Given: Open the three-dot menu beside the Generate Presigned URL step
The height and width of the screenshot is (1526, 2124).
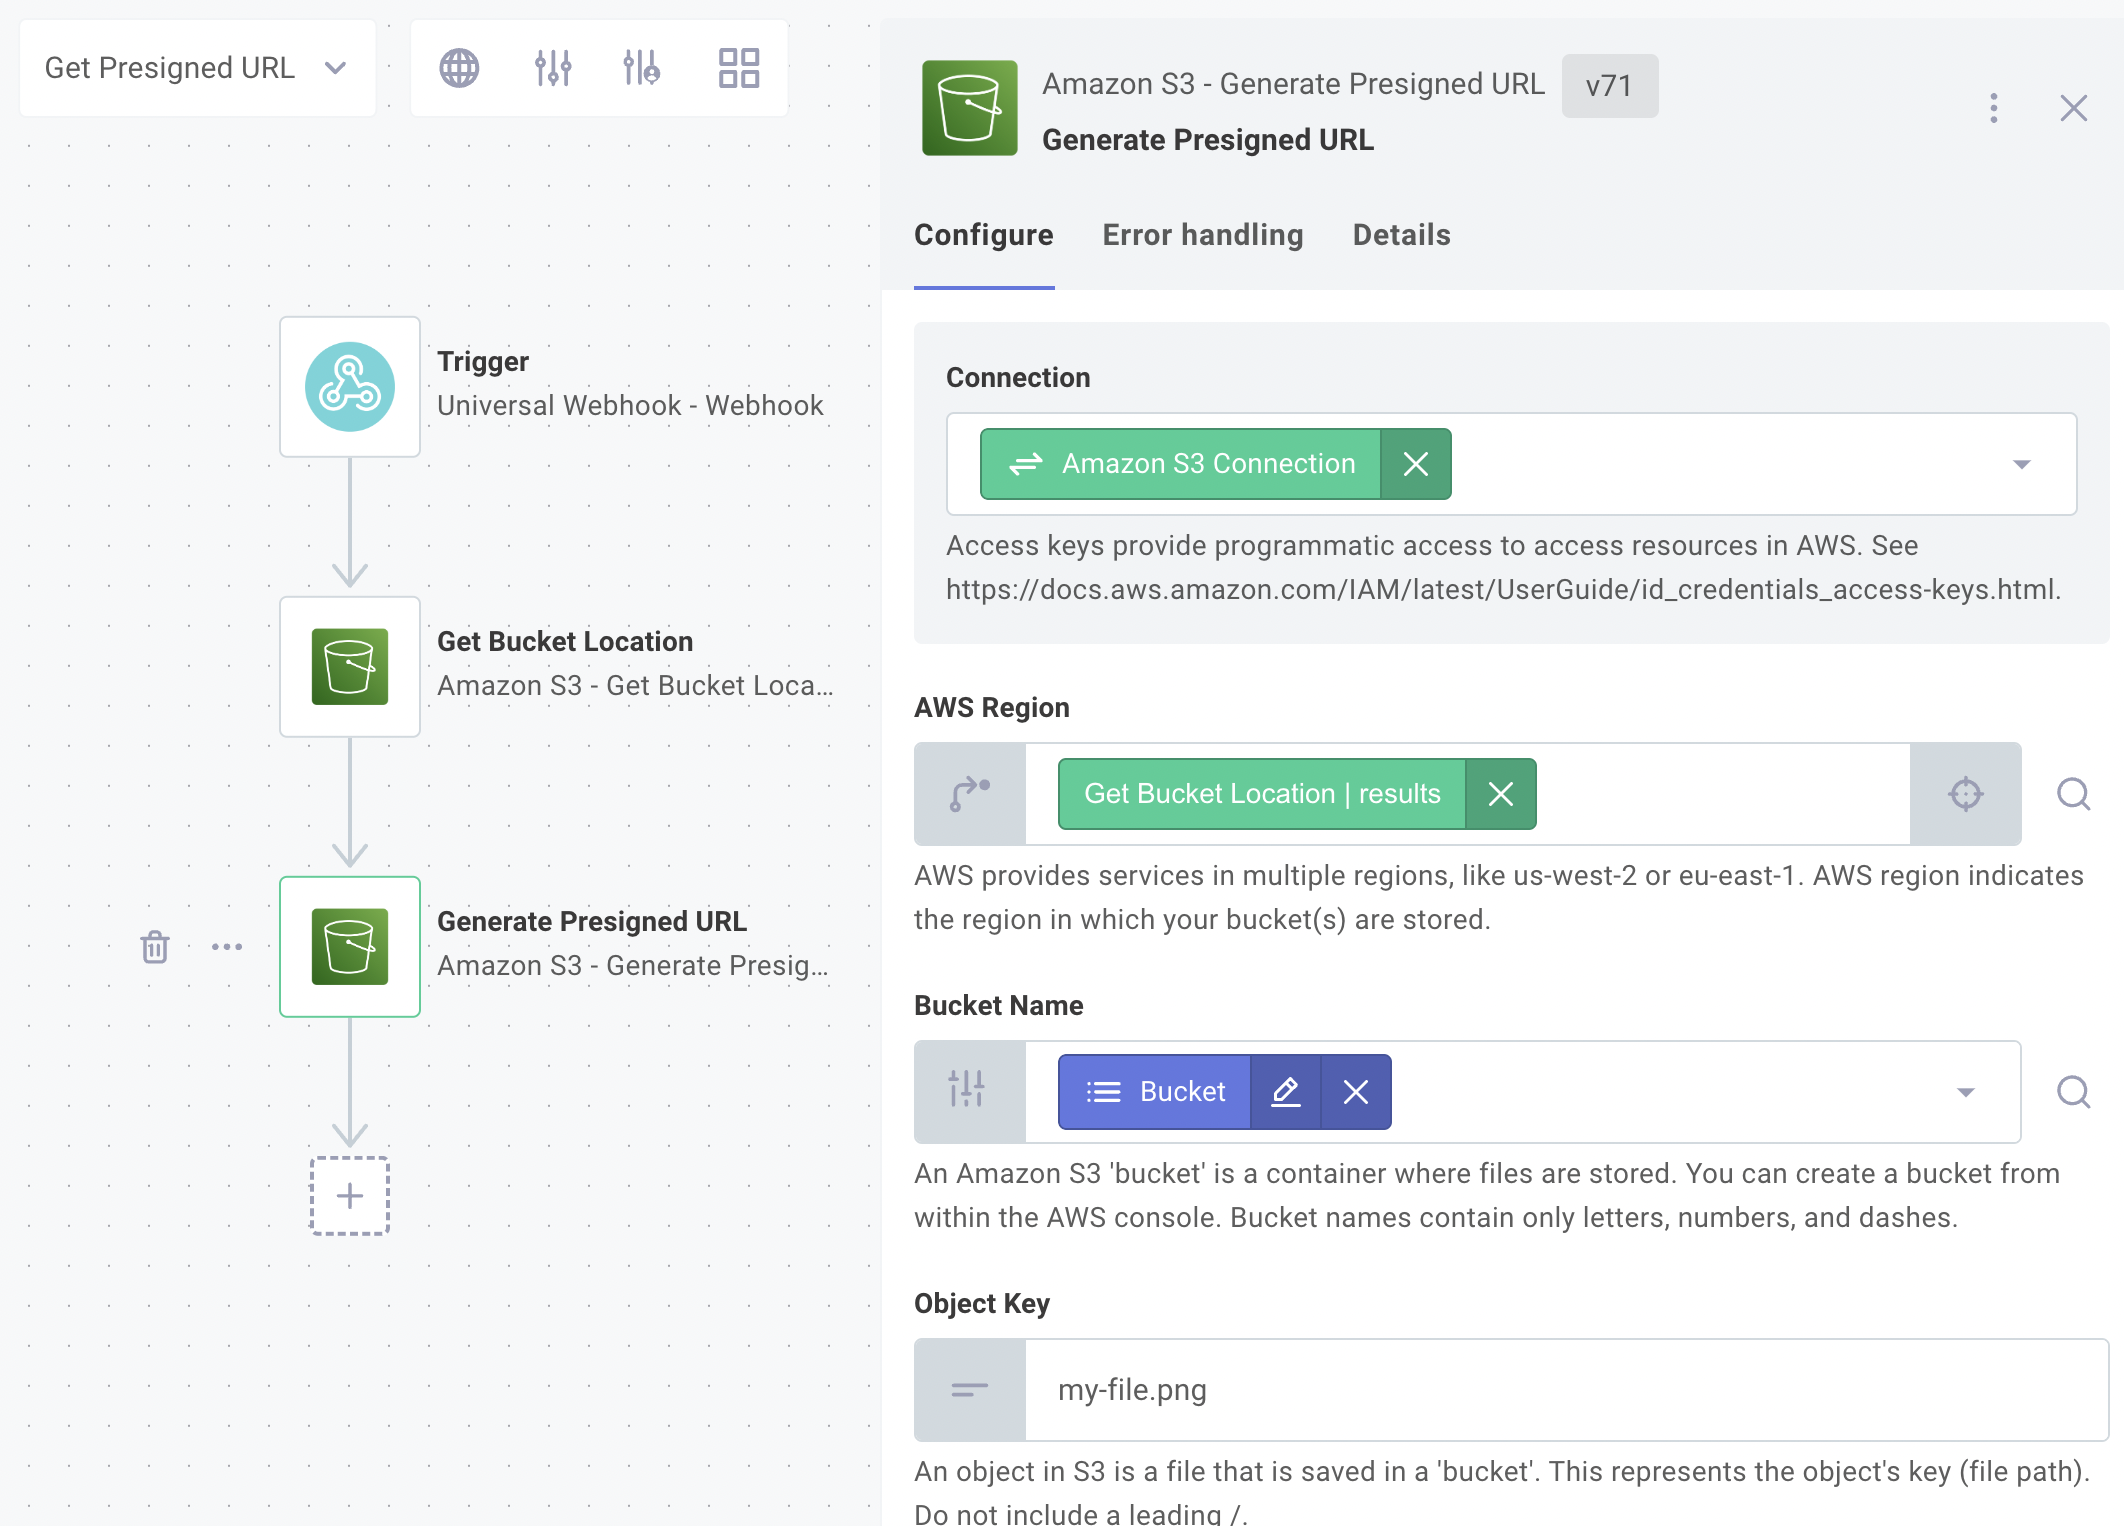Looking at the screenshot, I should tap(227, 946).
